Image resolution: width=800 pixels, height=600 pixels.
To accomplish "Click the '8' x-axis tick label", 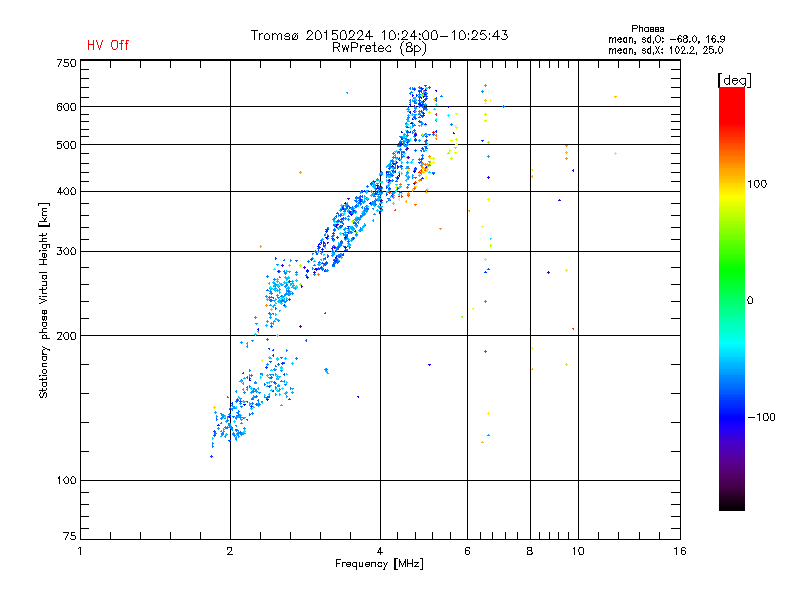I will [x=530, y=551].
